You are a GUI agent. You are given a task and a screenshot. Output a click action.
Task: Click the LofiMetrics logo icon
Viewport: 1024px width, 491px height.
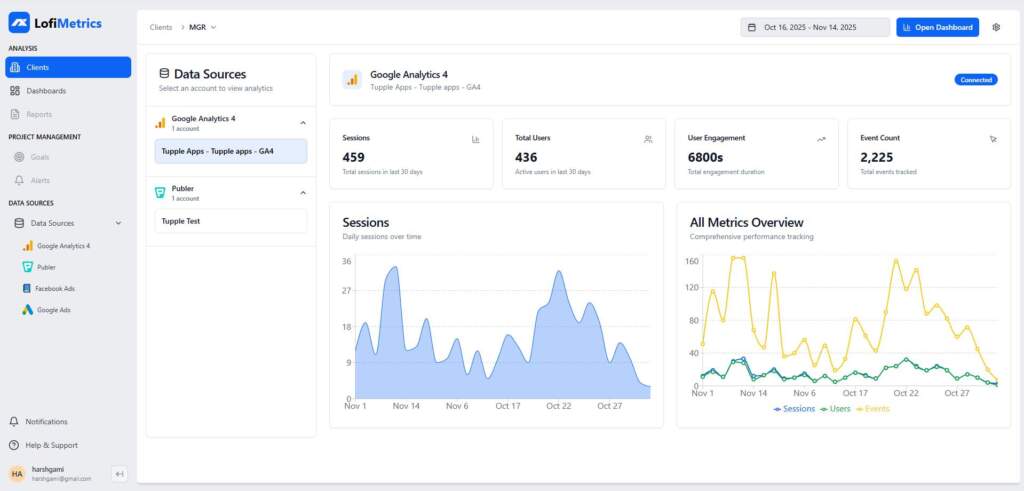tap(19, 23)
